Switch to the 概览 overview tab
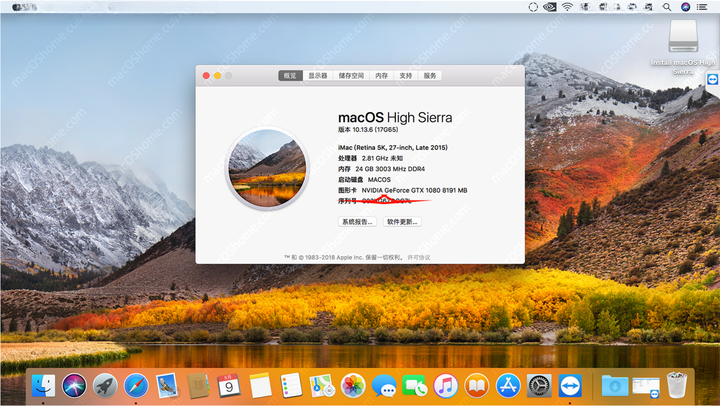This screenshot has width=720, height=406. point(290,75)
